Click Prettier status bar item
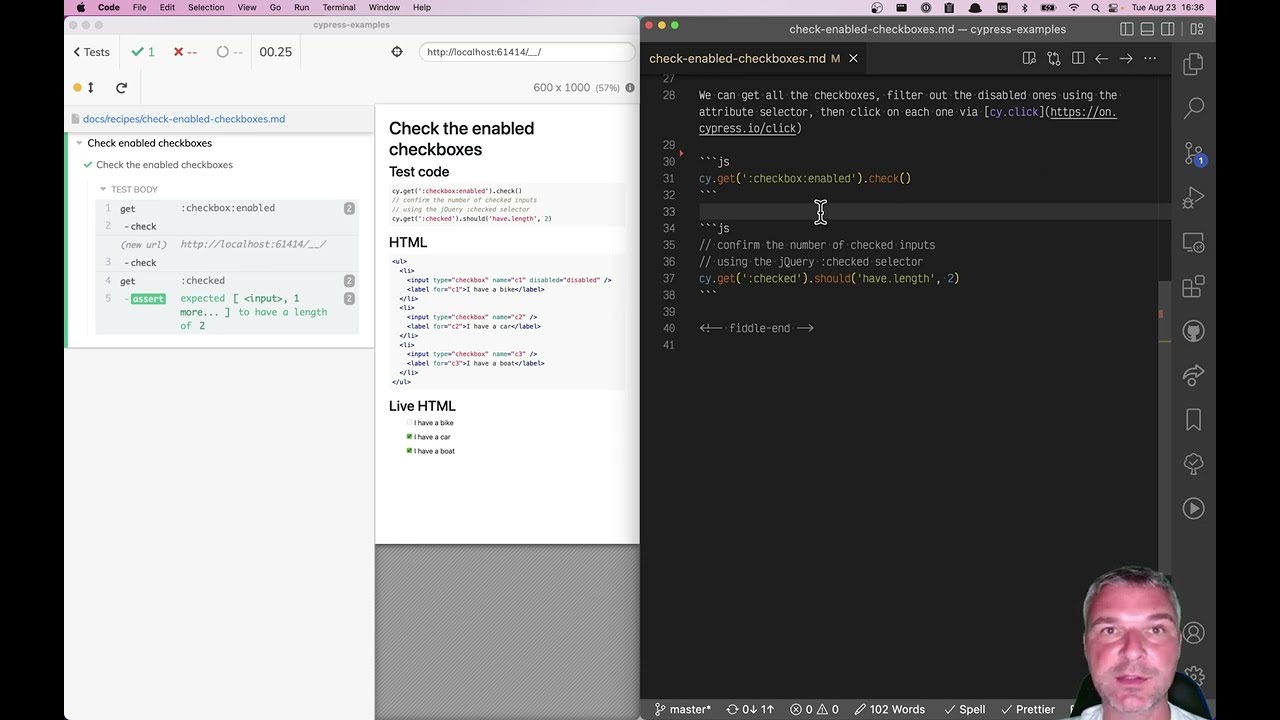Screen dimensions: 1280x720 (1027, 709)
